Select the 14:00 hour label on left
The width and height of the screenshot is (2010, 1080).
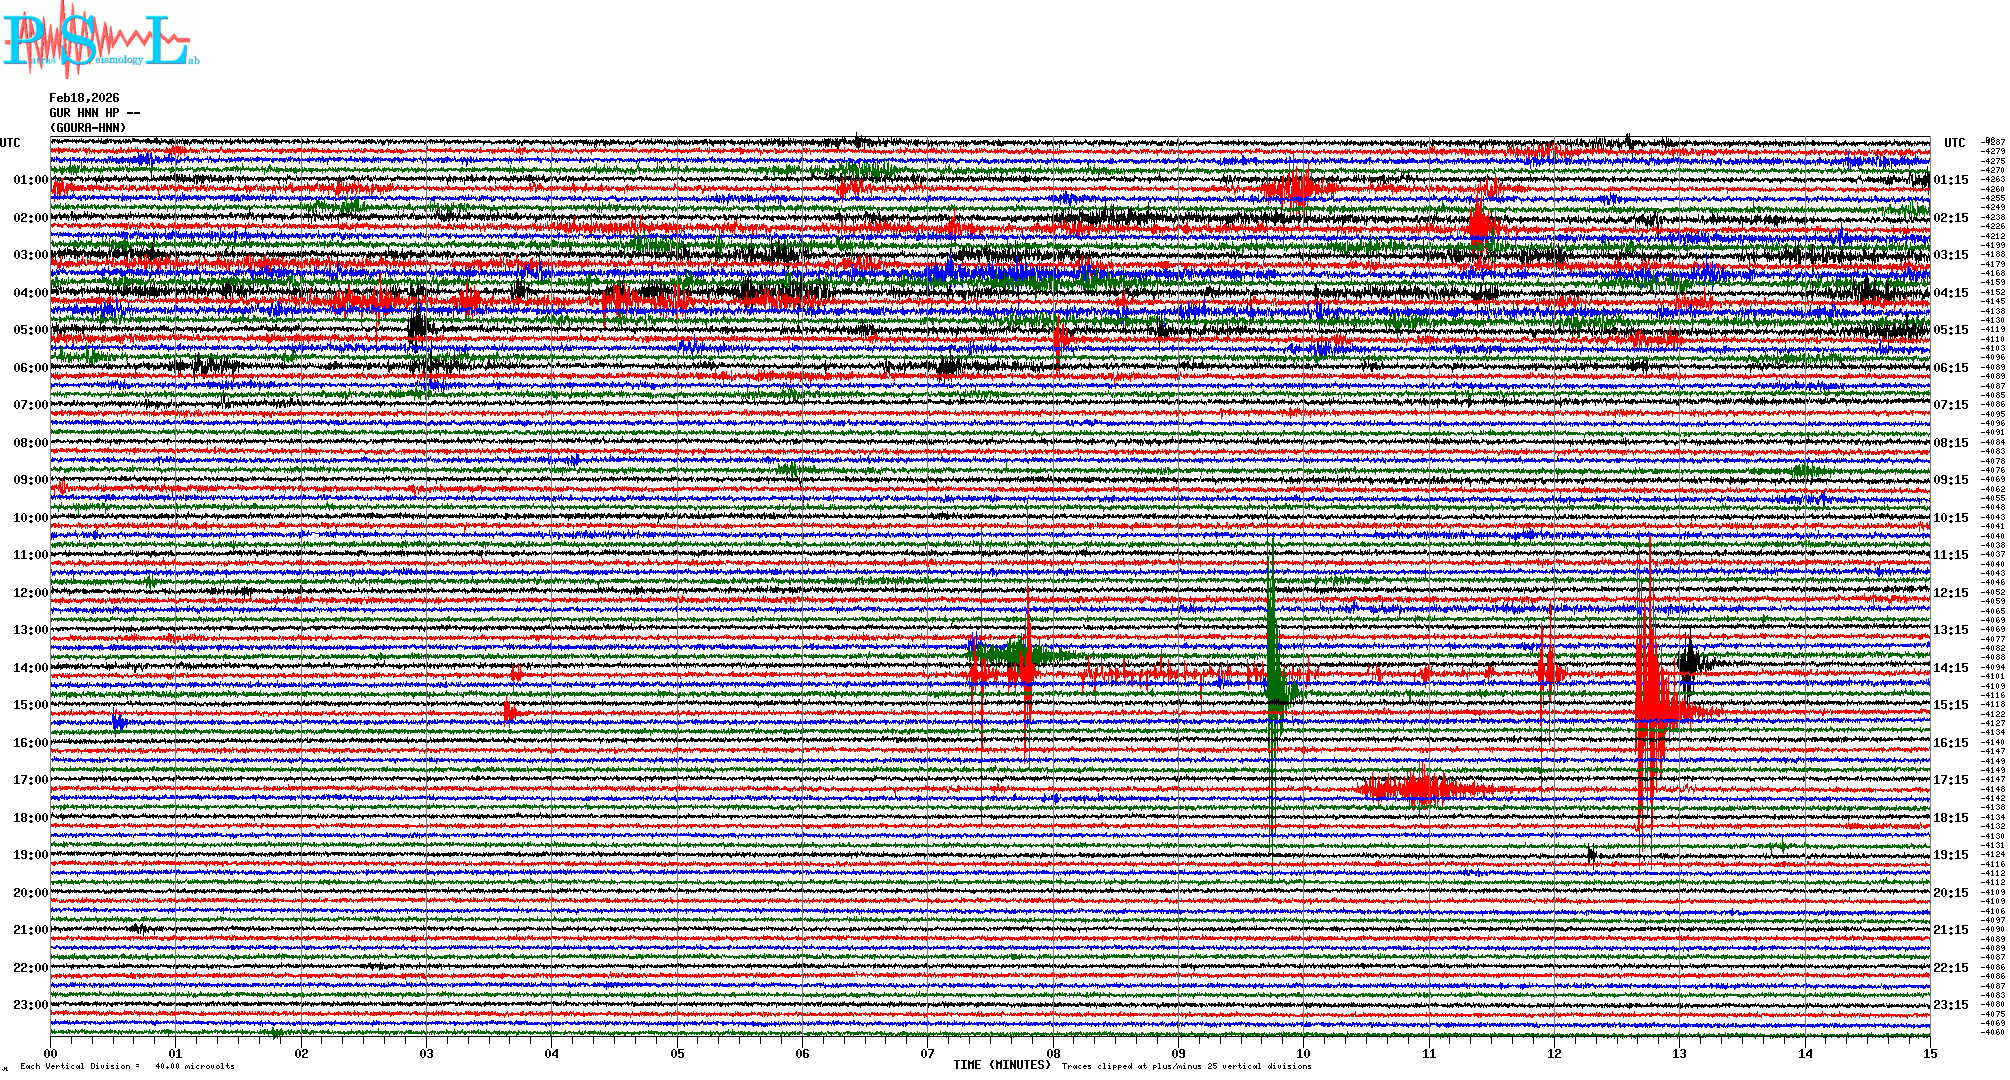[30, 668]
